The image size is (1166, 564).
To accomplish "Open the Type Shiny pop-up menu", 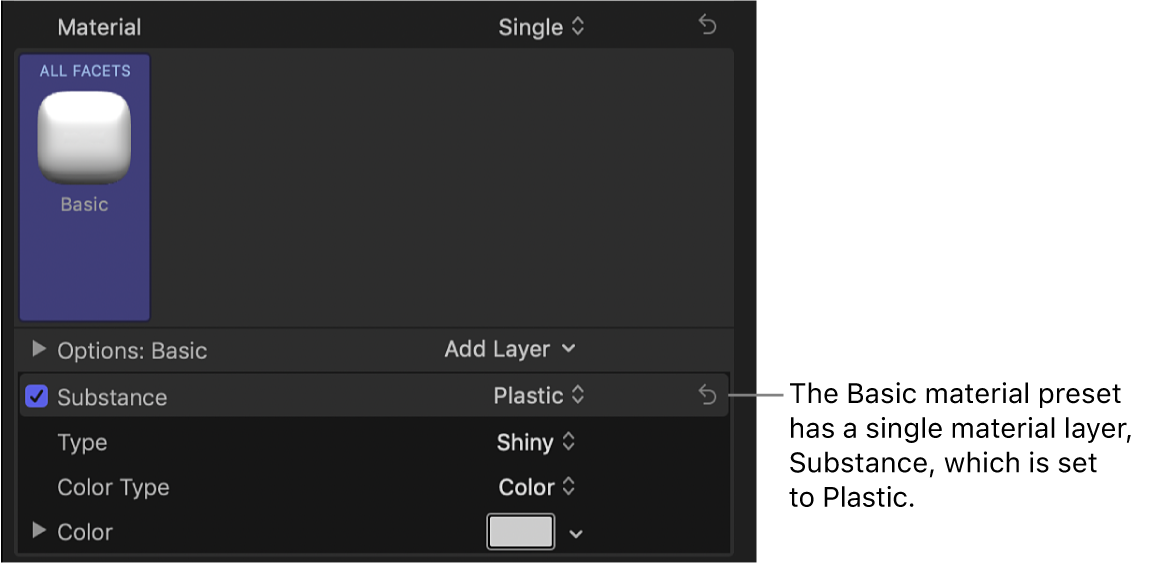I will [536, 442].
